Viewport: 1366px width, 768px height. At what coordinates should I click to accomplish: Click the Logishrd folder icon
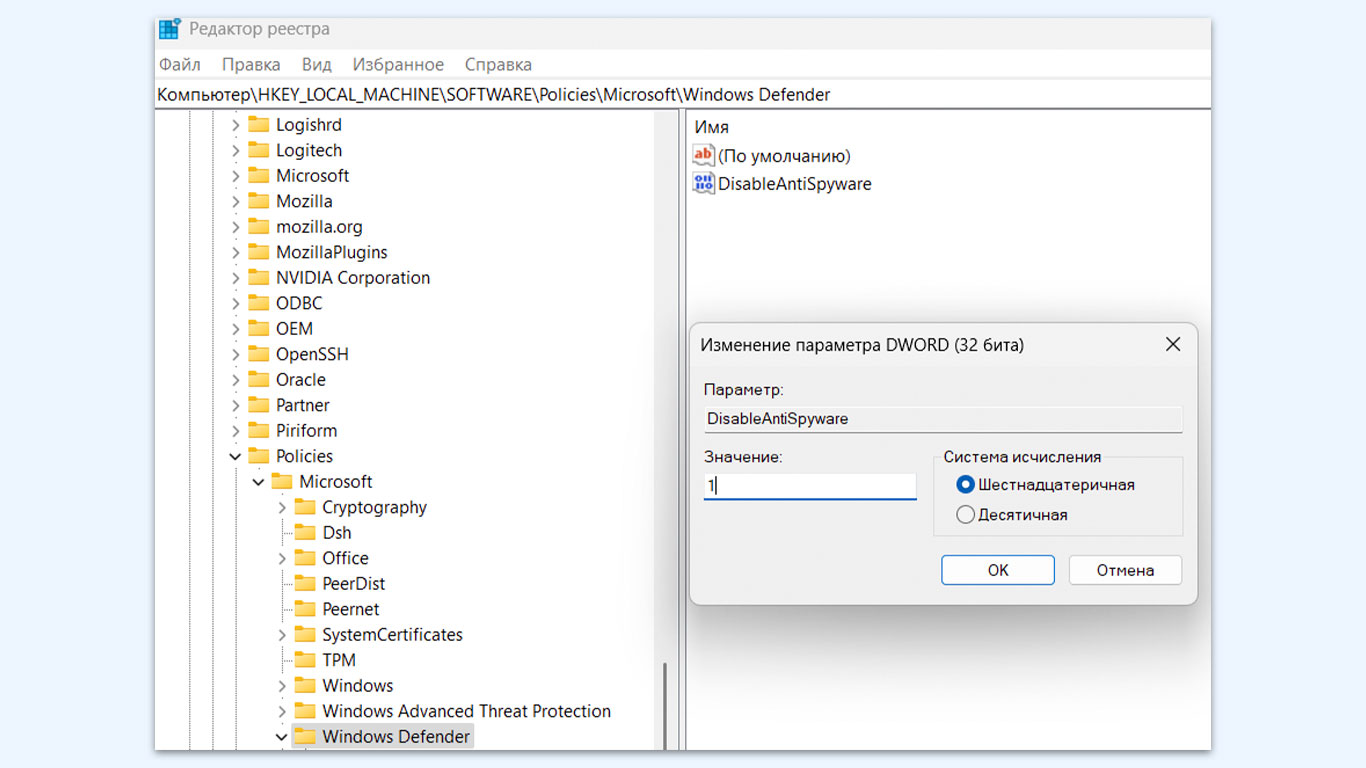pos(259,124)
